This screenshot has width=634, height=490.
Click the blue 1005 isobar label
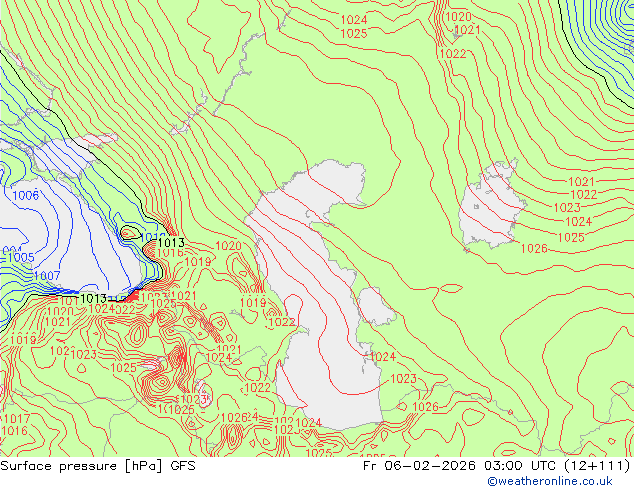21,258
